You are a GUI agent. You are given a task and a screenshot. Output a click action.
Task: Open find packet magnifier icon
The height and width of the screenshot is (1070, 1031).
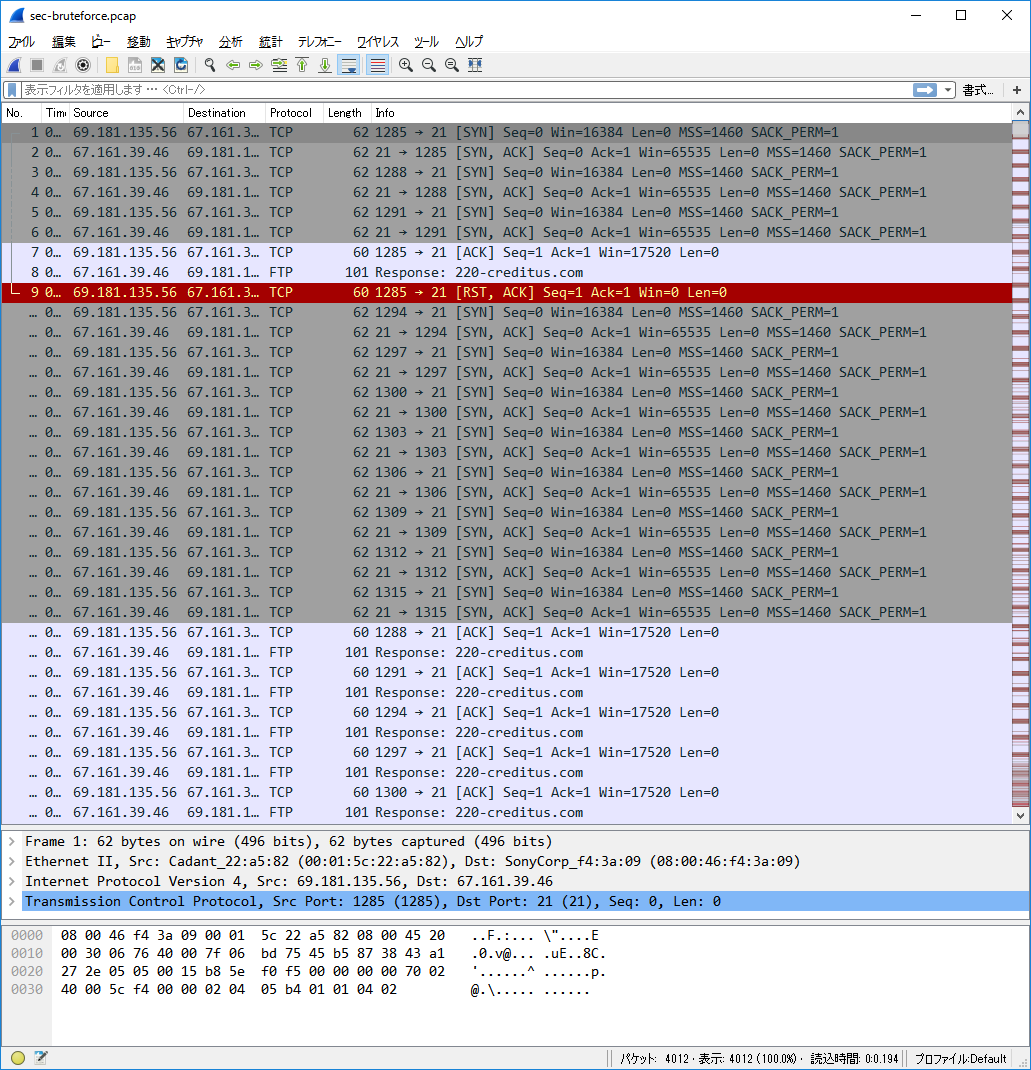point(209,65)
